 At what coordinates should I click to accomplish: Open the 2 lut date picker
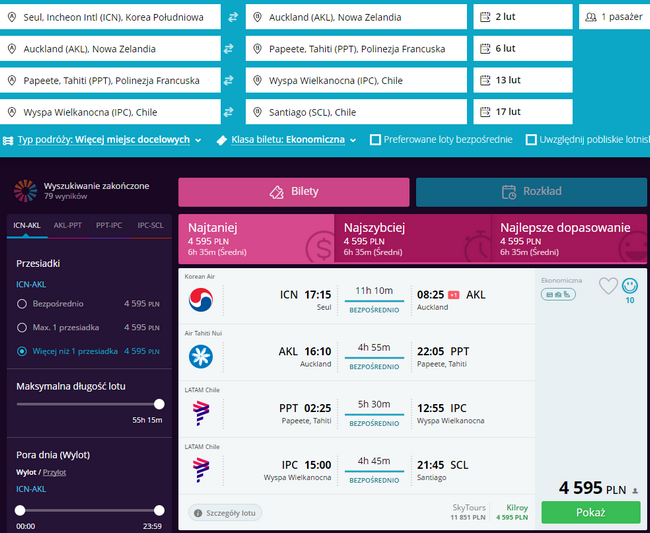[523, 17]
